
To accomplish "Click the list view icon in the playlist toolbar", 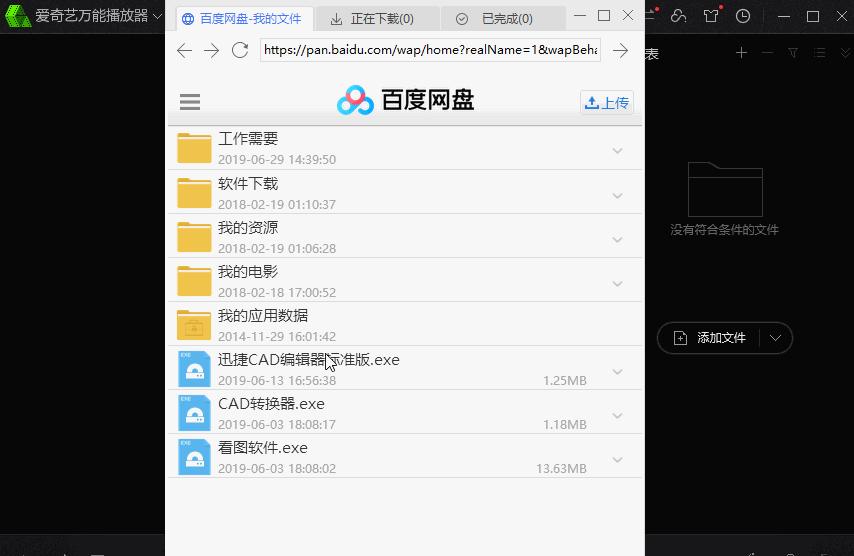I will click(820, 53).
